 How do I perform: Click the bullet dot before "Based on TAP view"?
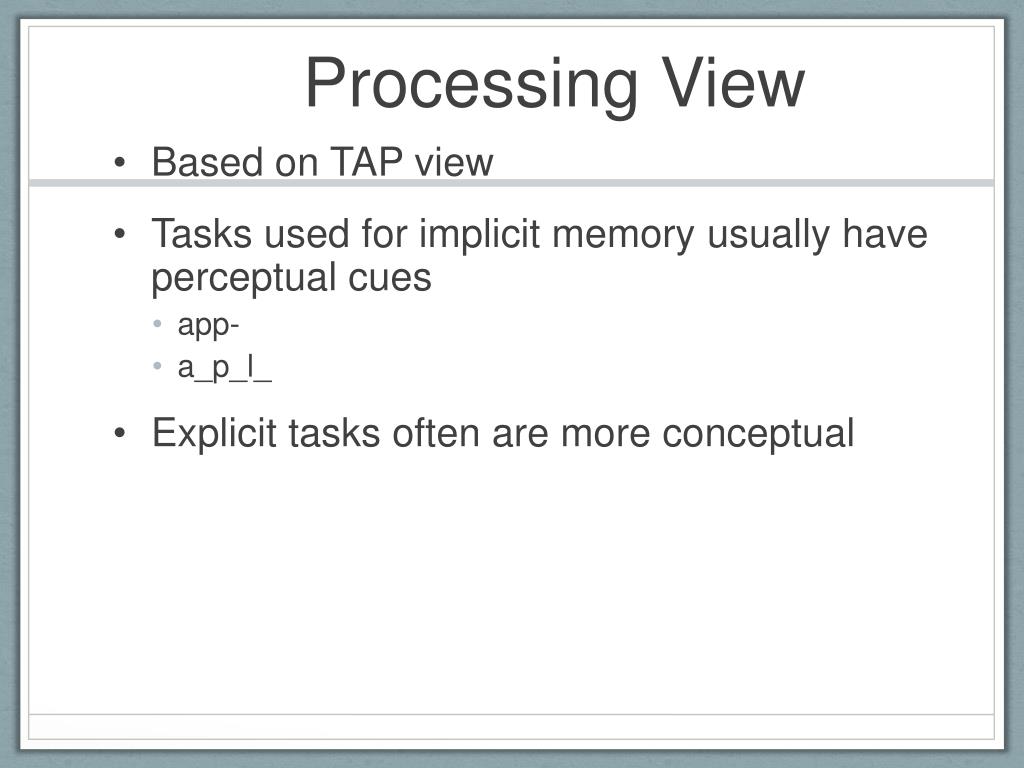[x=119, y=162]
